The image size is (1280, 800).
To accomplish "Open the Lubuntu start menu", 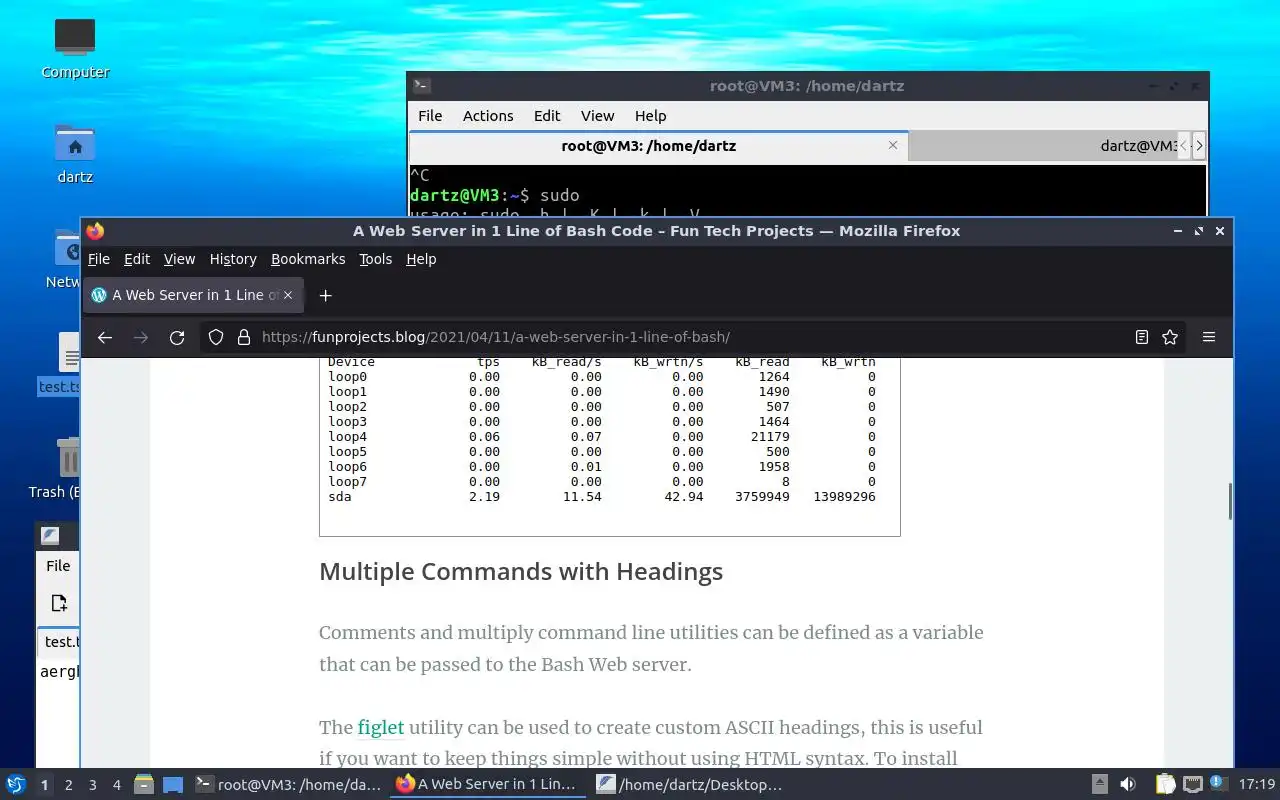I will pos(15,785).
